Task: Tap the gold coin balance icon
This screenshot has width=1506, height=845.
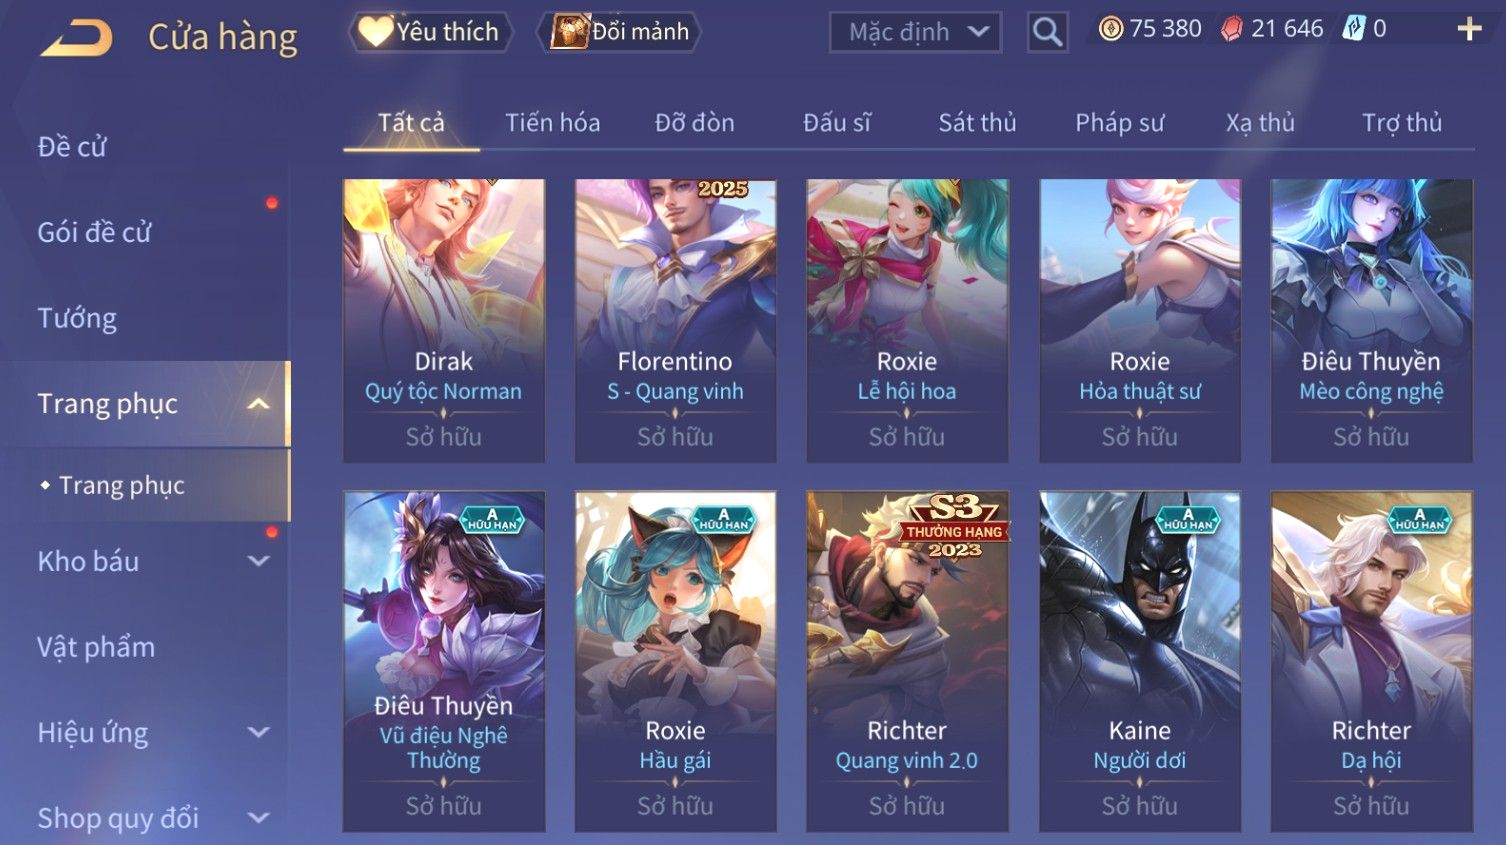Action: [1111, 29]
